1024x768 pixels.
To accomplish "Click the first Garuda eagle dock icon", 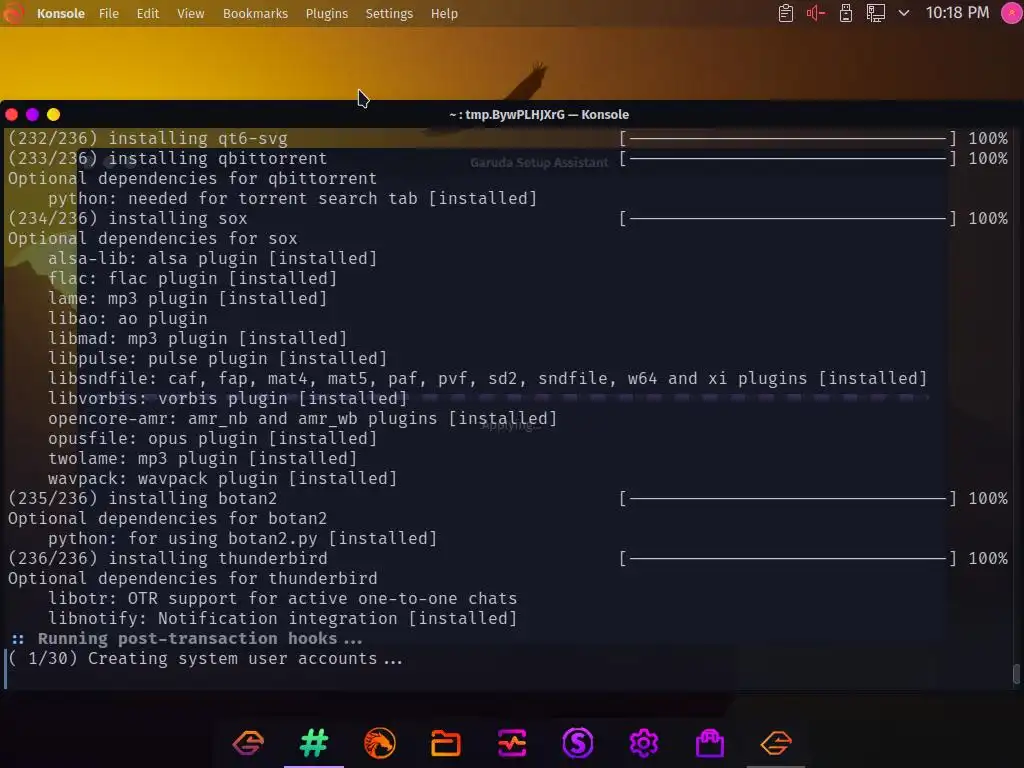I will click(x=248, y=743).
